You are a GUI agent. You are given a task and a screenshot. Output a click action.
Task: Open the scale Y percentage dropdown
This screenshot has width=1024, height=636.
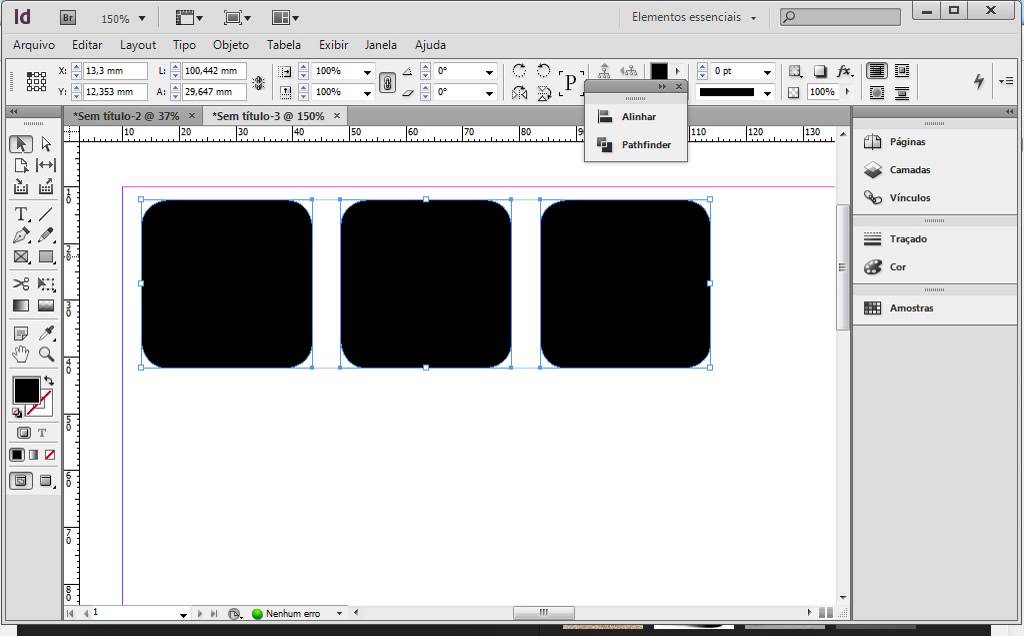pos(368,93)
